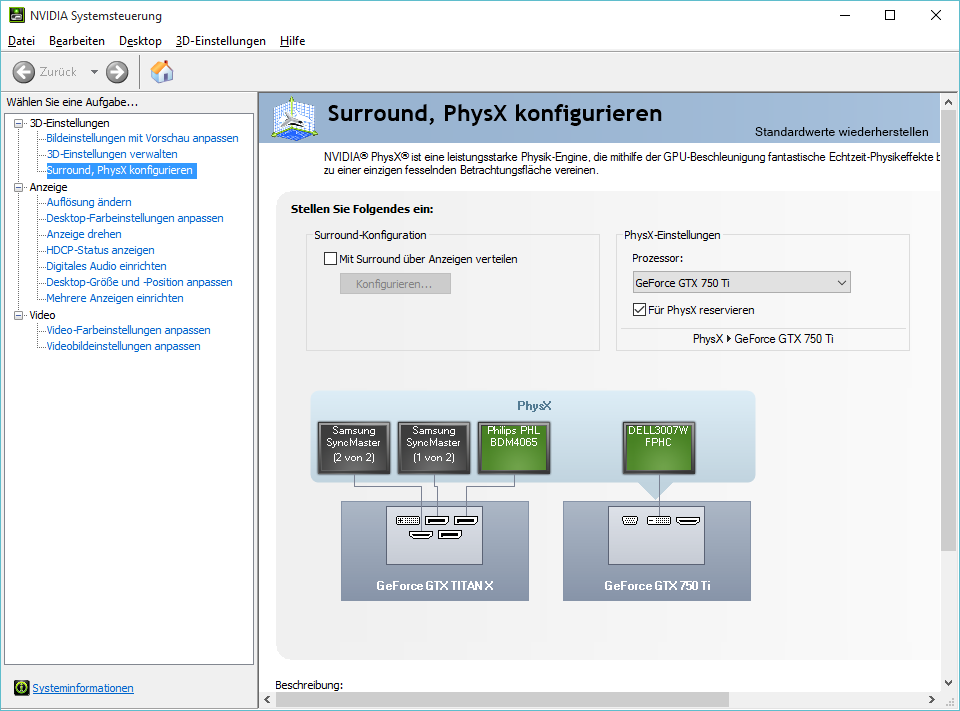Maximize the NVIDIA Systemsteuerung window
This screenshot has height=711, width=960.
click(x=890, y=15)
